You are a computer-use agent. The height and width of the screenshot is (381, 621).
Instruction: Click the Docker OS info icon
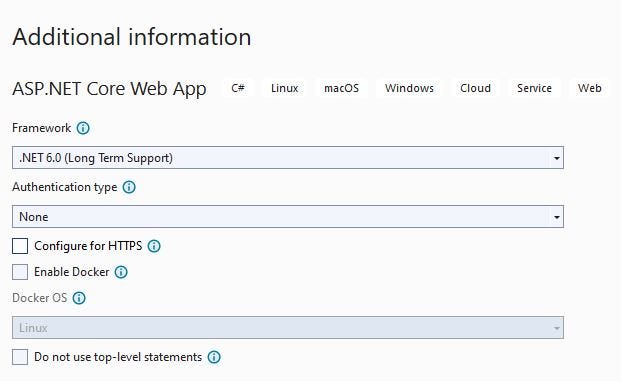click(x=79, y=298)
